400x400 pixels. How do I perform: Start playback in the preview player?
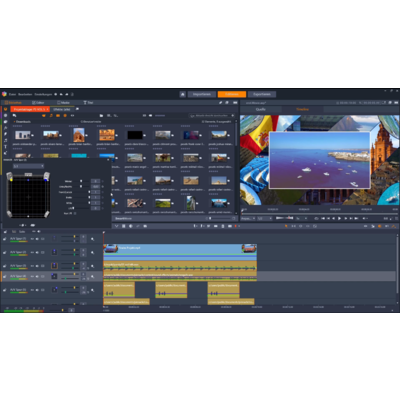coord(339,218)
